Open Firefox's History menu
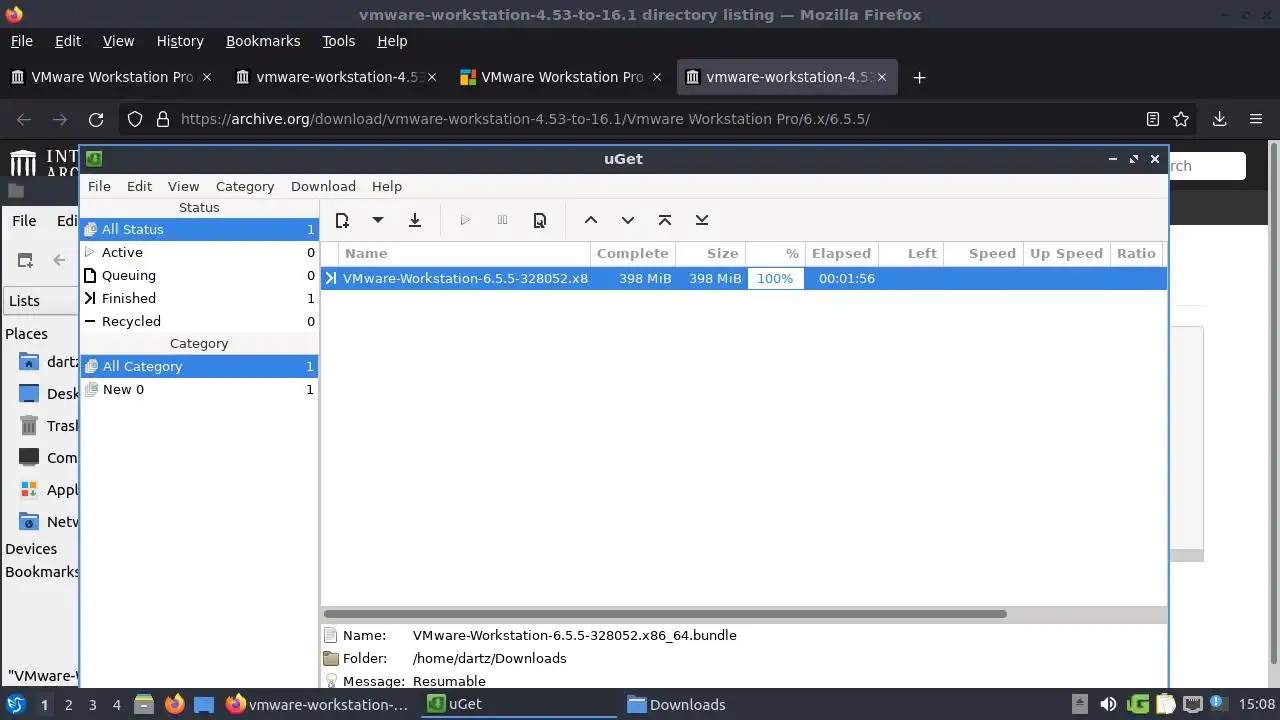The width and height of the screenshot is (1280, 720). [180, 41]
